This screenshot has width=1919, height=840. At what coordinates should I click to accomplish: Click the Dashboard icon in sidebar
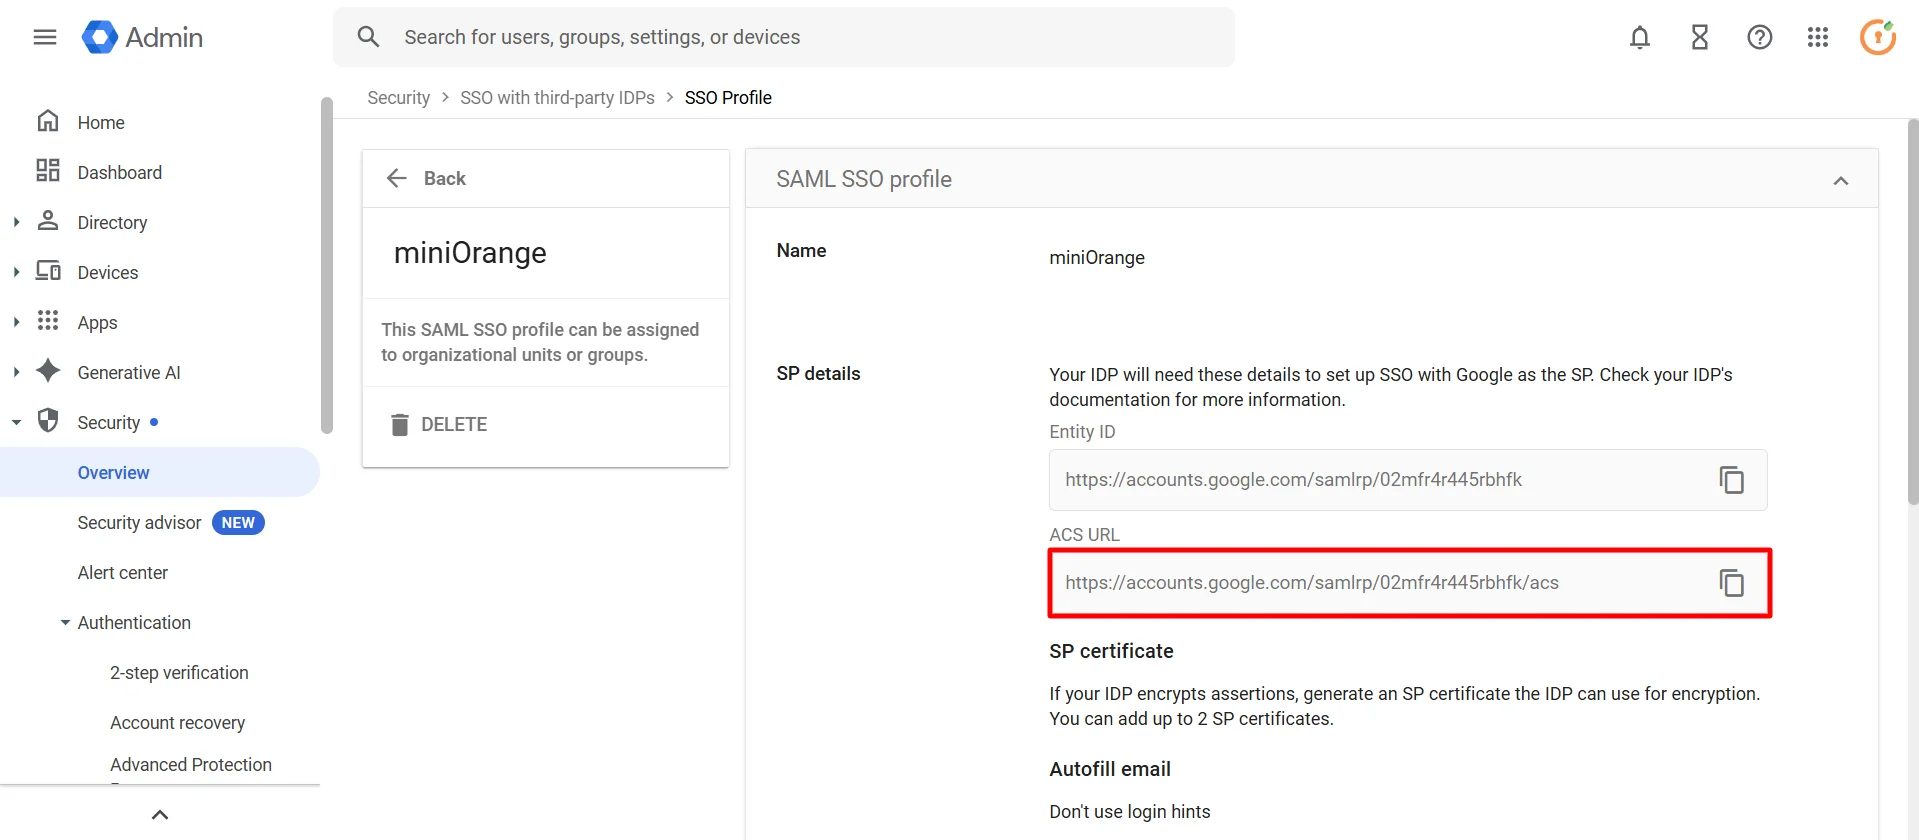pos(48,170)
